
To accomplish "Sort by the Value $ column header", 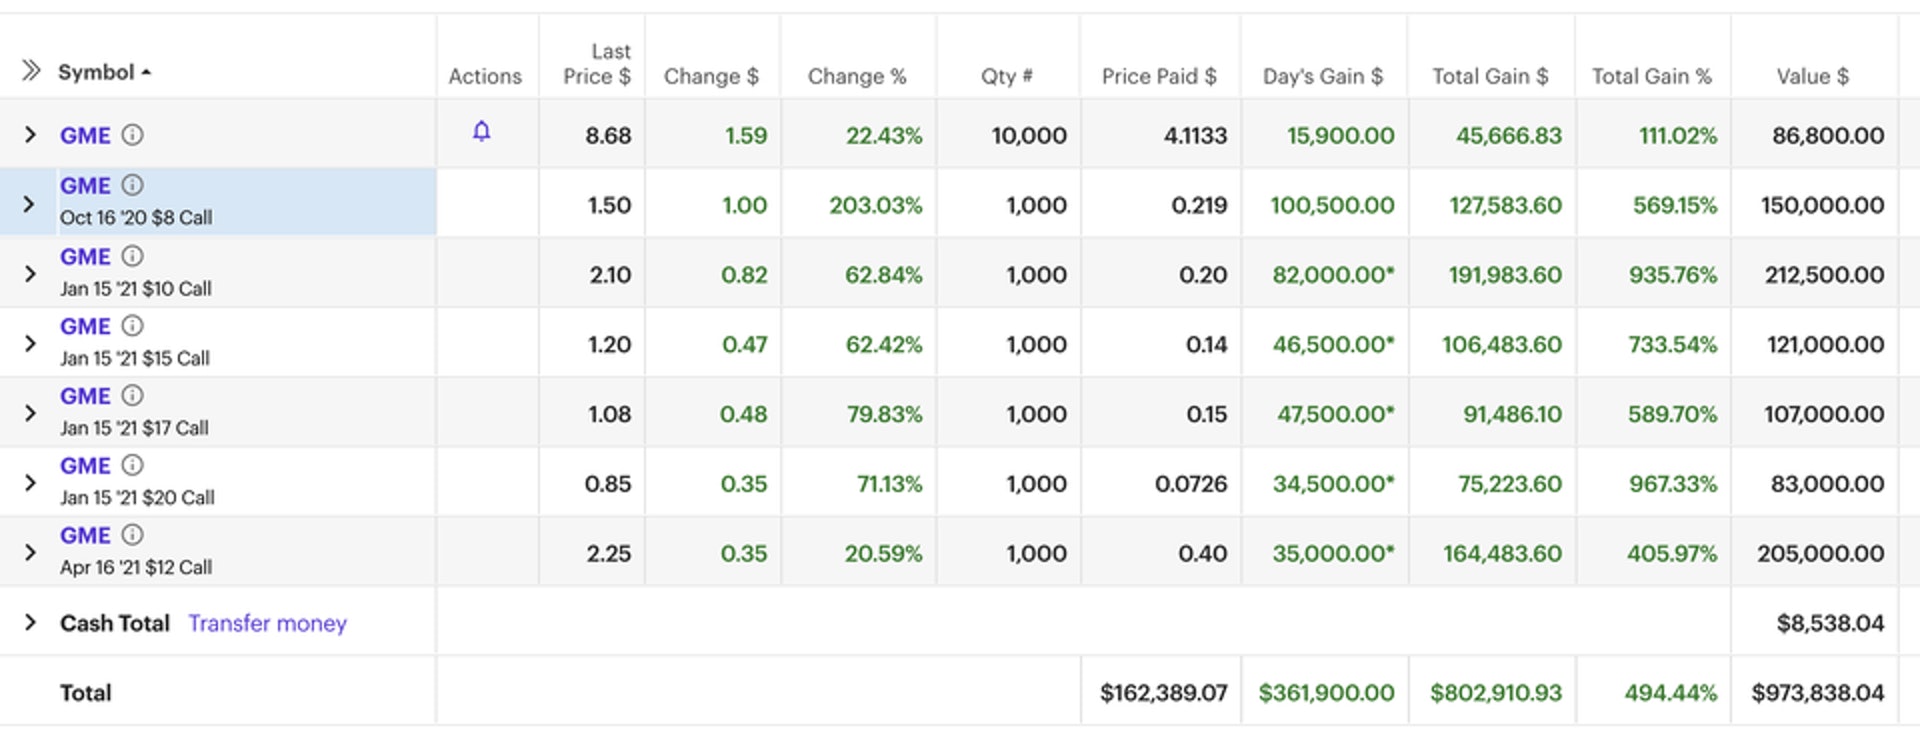I will [x=1812, y=76].
